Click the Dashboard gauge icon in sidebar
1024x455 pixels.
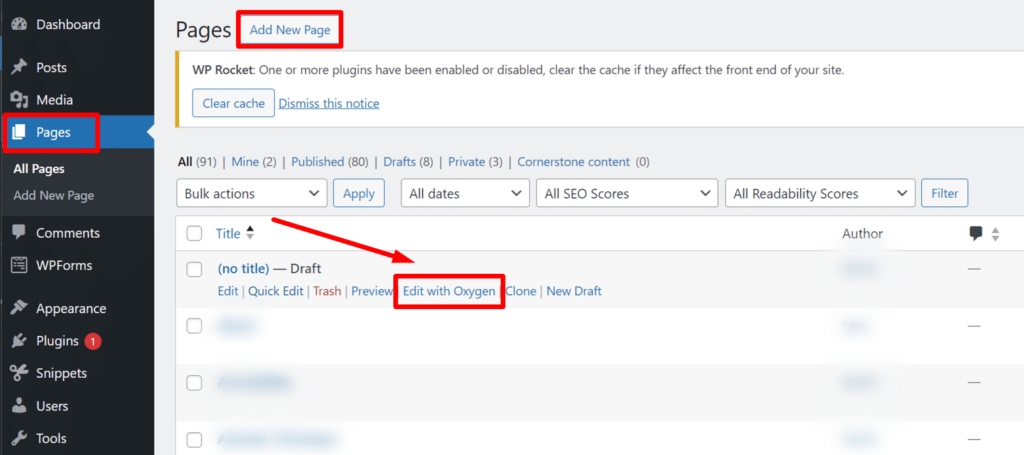coord(18,24)
